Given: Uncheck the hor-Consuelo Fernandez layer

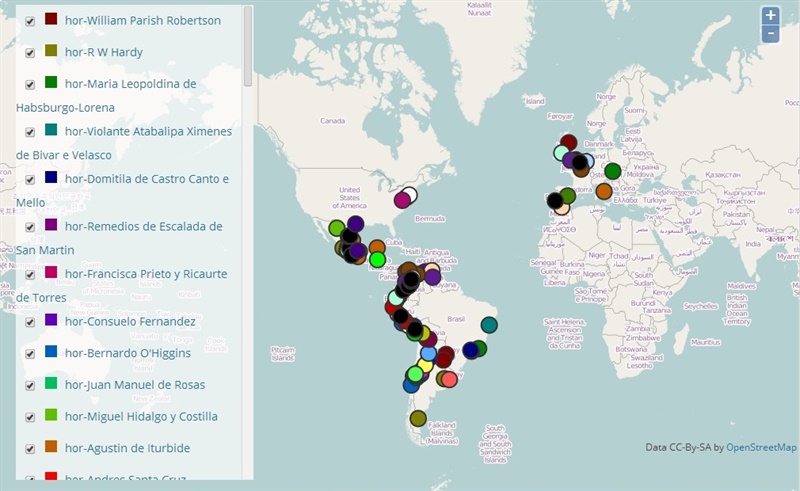Looking at the screenshot, I should (x=30, y=322).
